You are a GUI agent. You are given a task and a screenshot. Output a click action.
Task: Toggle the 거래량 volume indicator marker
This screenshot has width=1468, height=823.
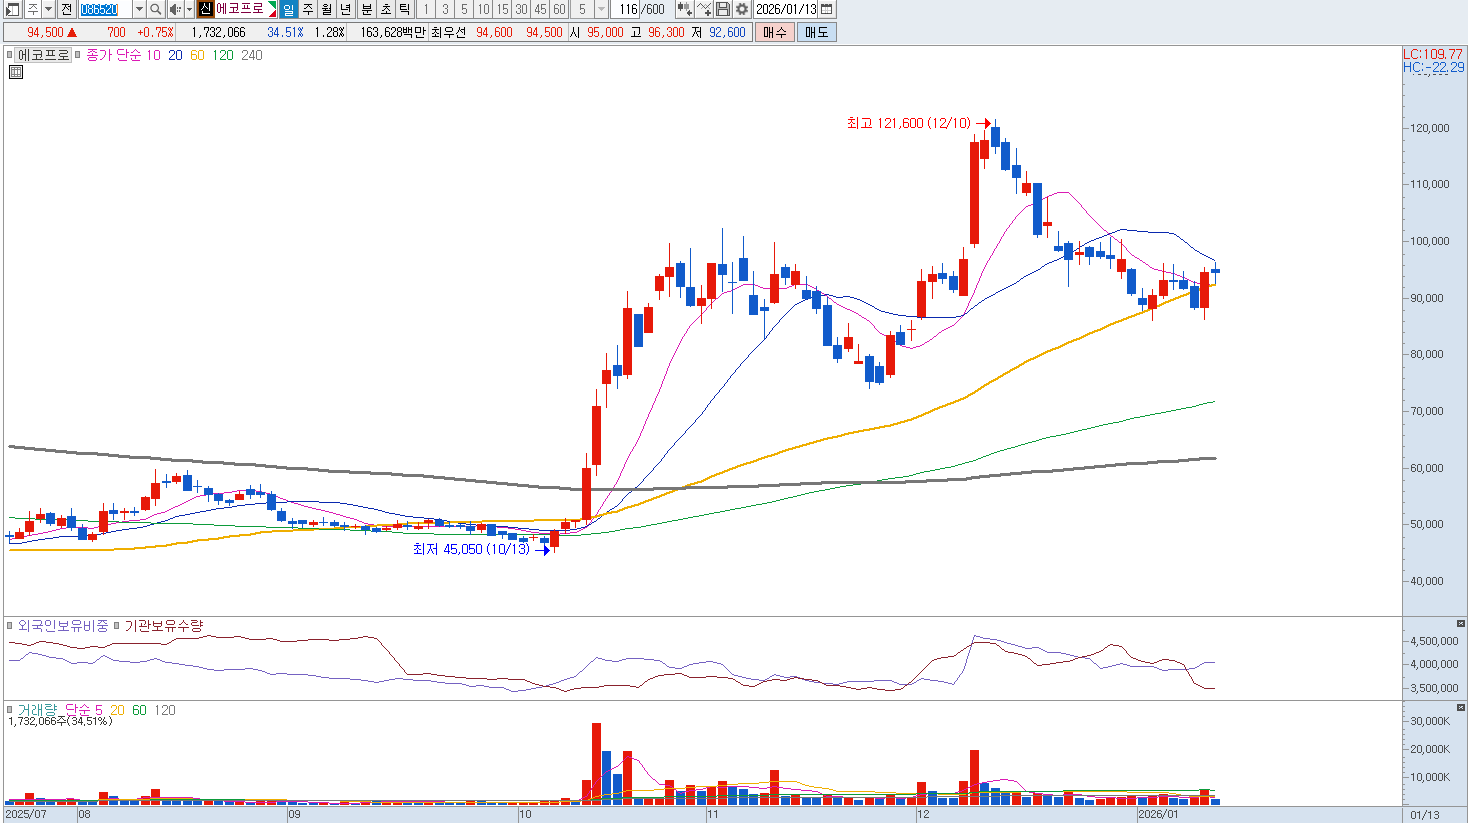pyautogui.click(x=11, y=710)
